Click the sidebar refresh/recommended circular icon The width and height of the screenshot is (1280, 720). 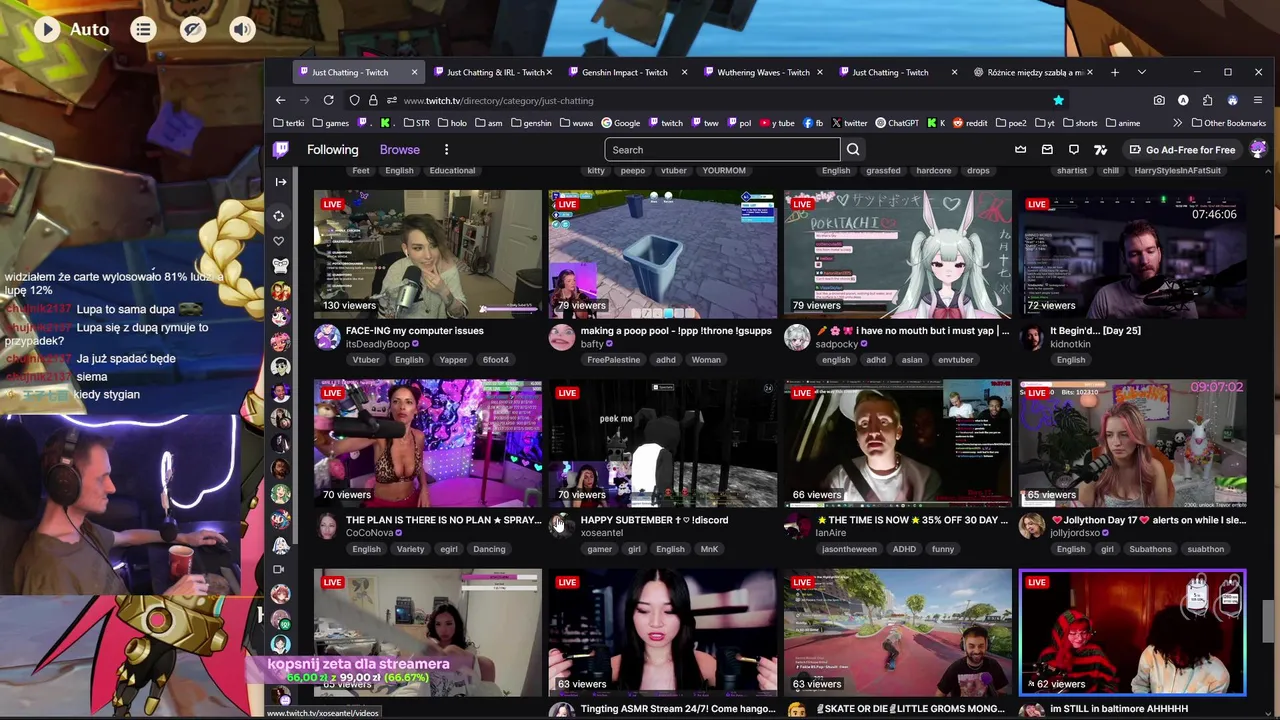(x=280, y=215)
